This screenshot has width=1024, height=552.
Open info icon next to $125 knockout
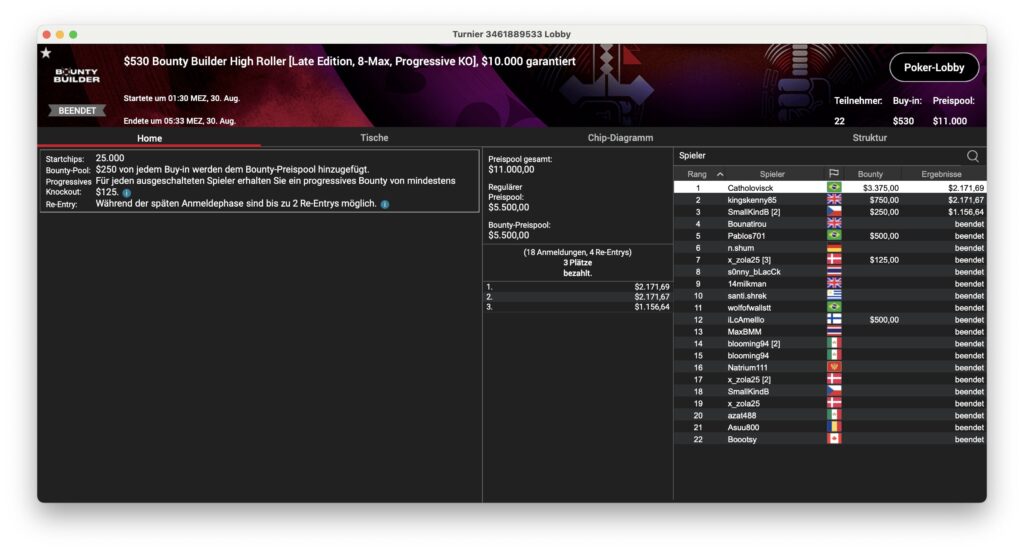tap(127, 192)
